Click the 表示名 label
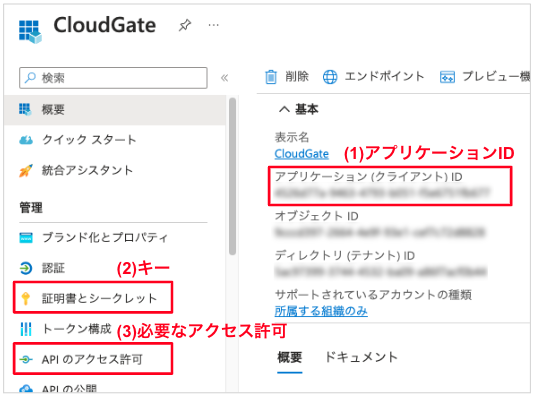Image resolution: width=536 pixels, height=396 pixels. (292, 137)
